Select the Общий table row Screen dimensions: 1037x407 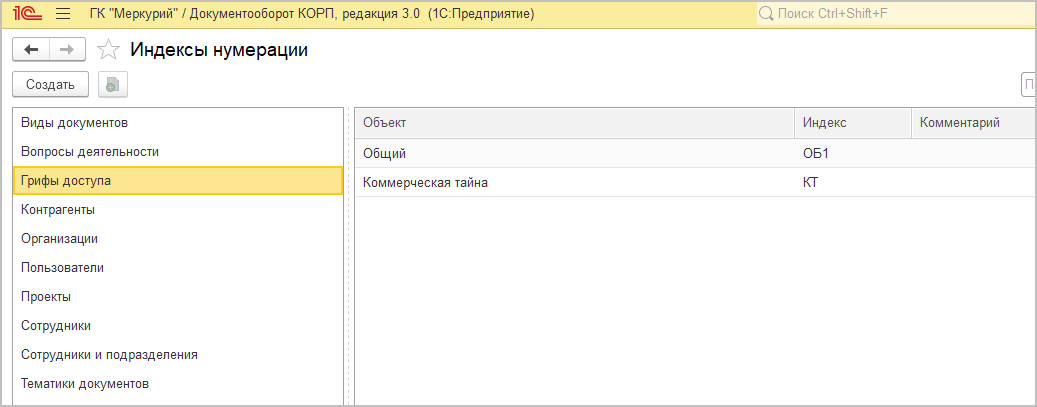(x=384, y=154)
